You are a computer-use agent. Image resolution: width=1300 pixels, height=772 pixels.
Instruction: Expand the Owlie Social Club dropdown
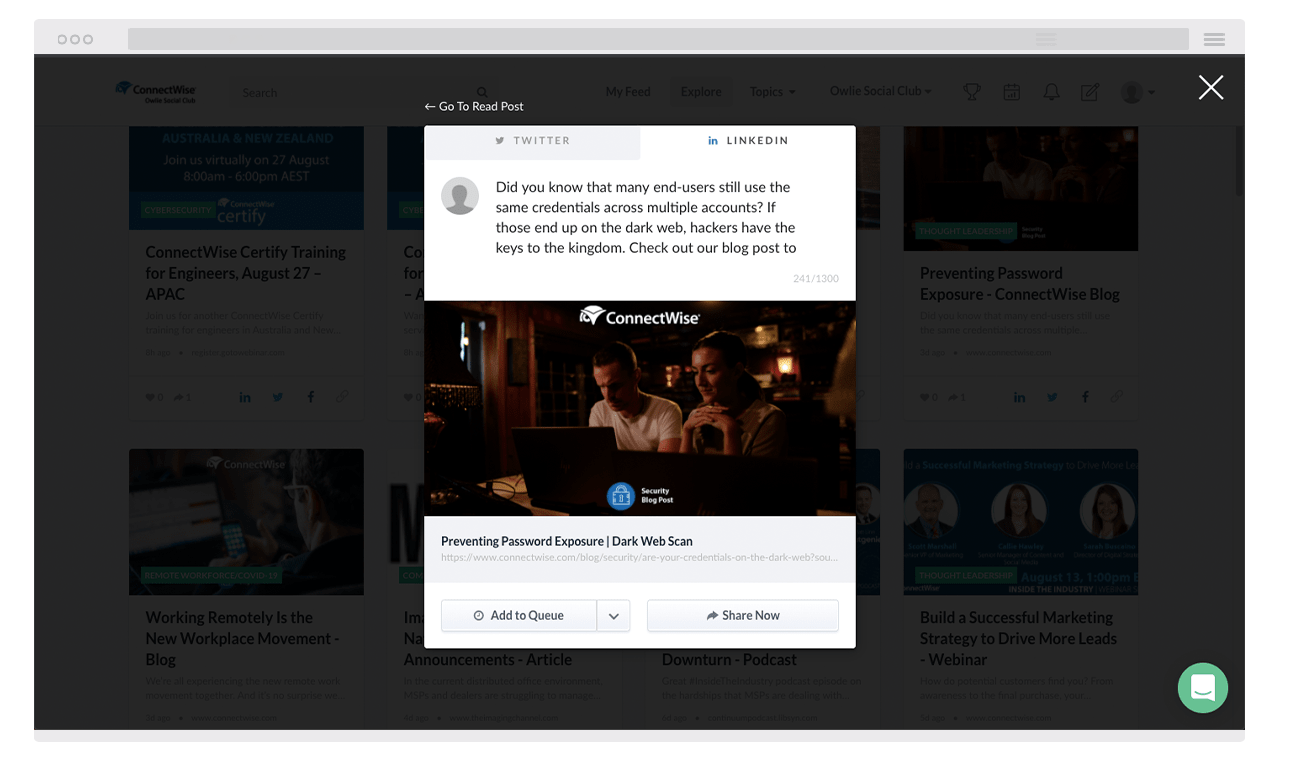tap(881, 91)
